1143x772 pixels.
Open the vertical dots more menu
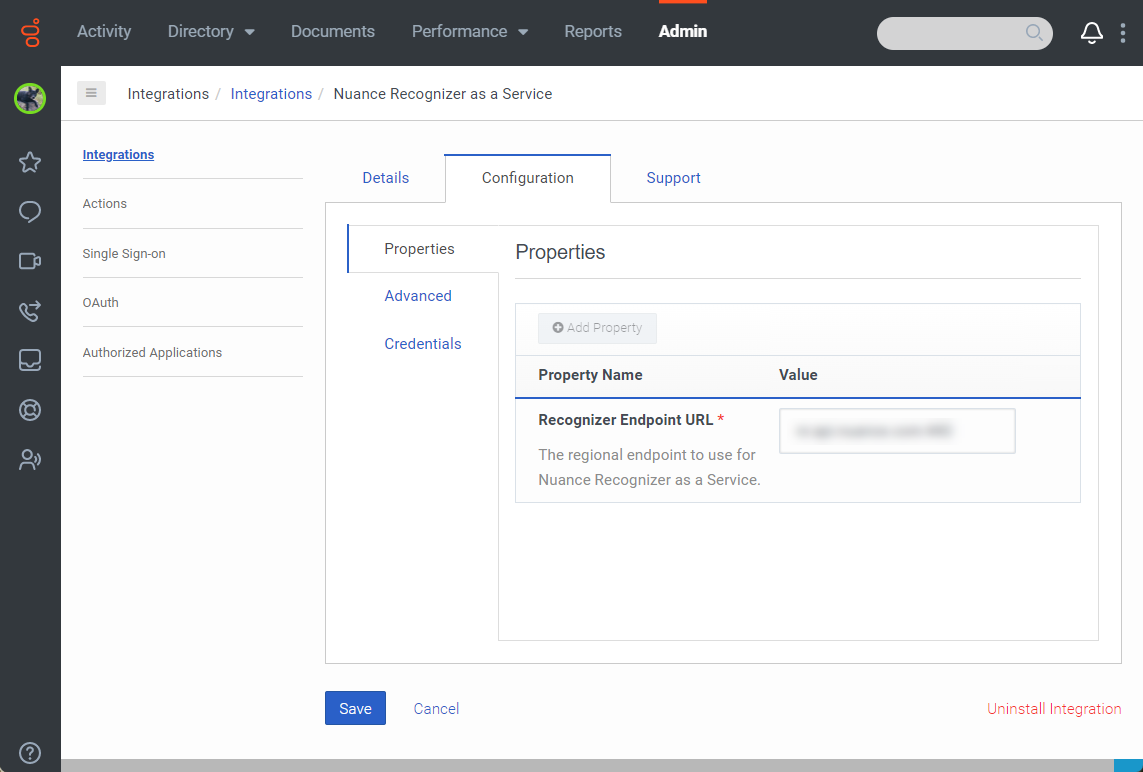[x=1123, y=33]
